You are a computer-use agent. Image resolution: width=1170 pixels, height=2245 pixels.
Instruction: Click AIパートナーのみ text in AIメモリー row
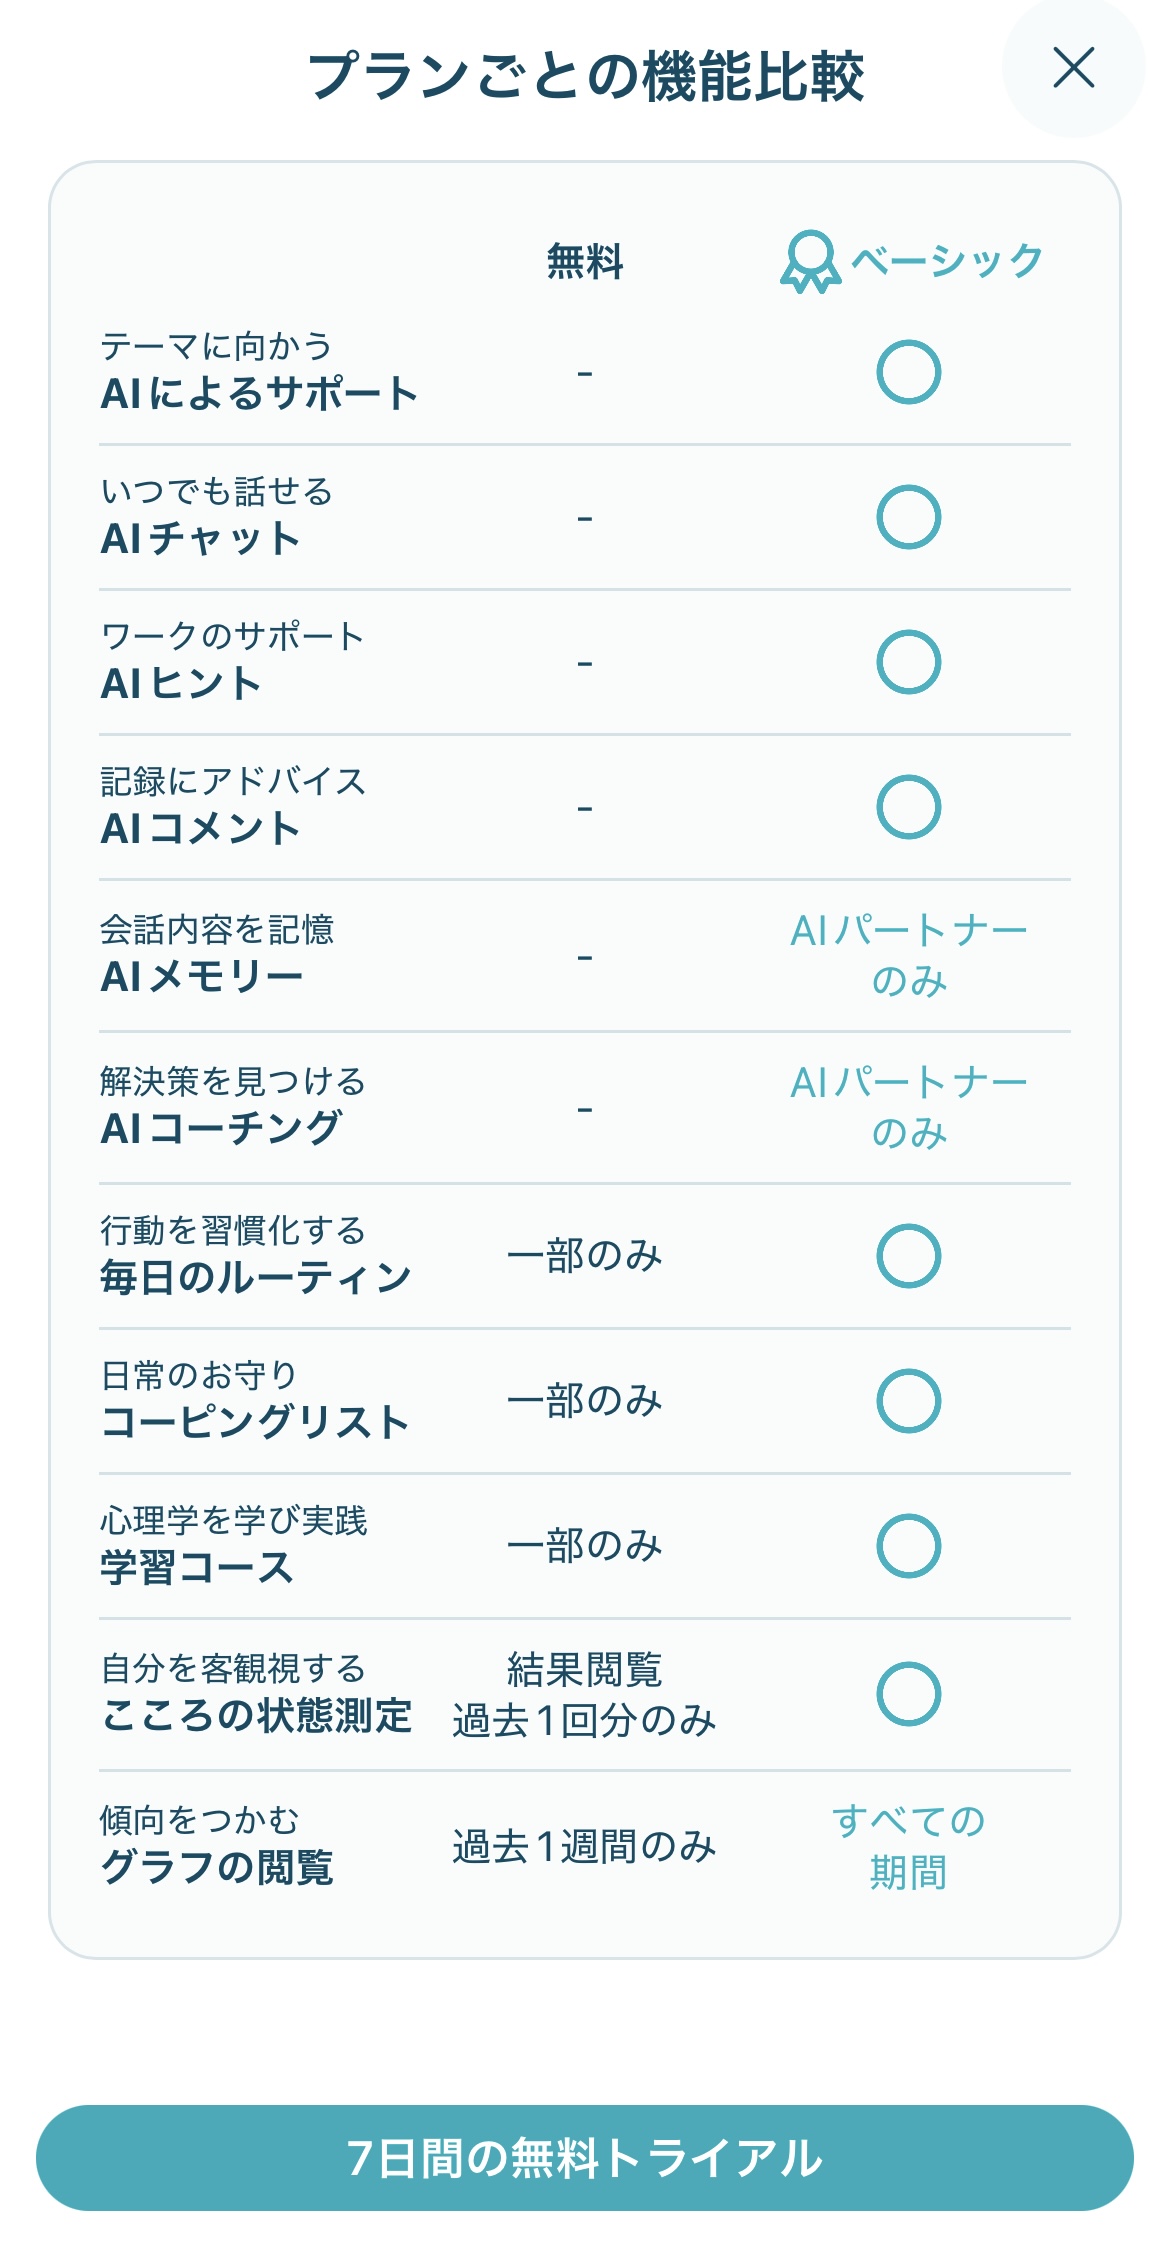point(908,956)
